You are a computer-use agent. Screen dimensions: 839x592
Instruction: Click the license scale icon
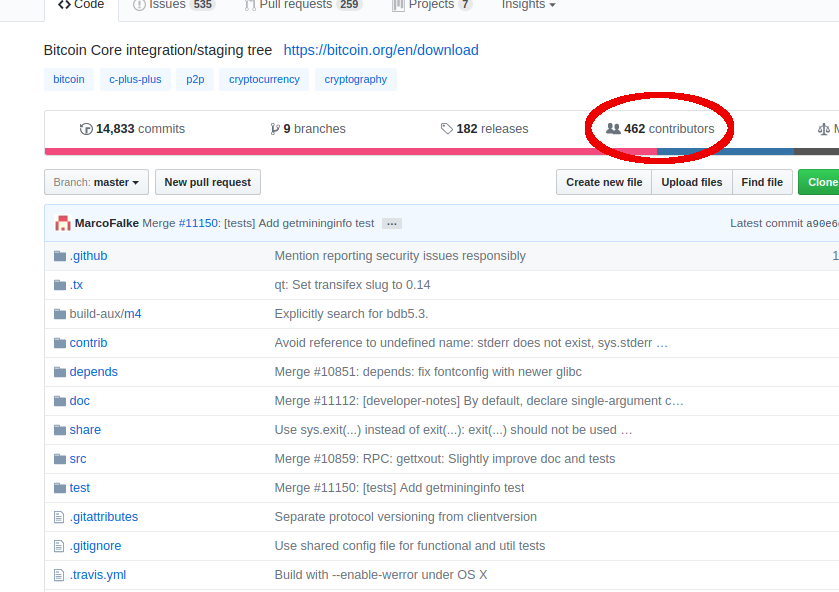pyautogui.click(x=823, y=129)
